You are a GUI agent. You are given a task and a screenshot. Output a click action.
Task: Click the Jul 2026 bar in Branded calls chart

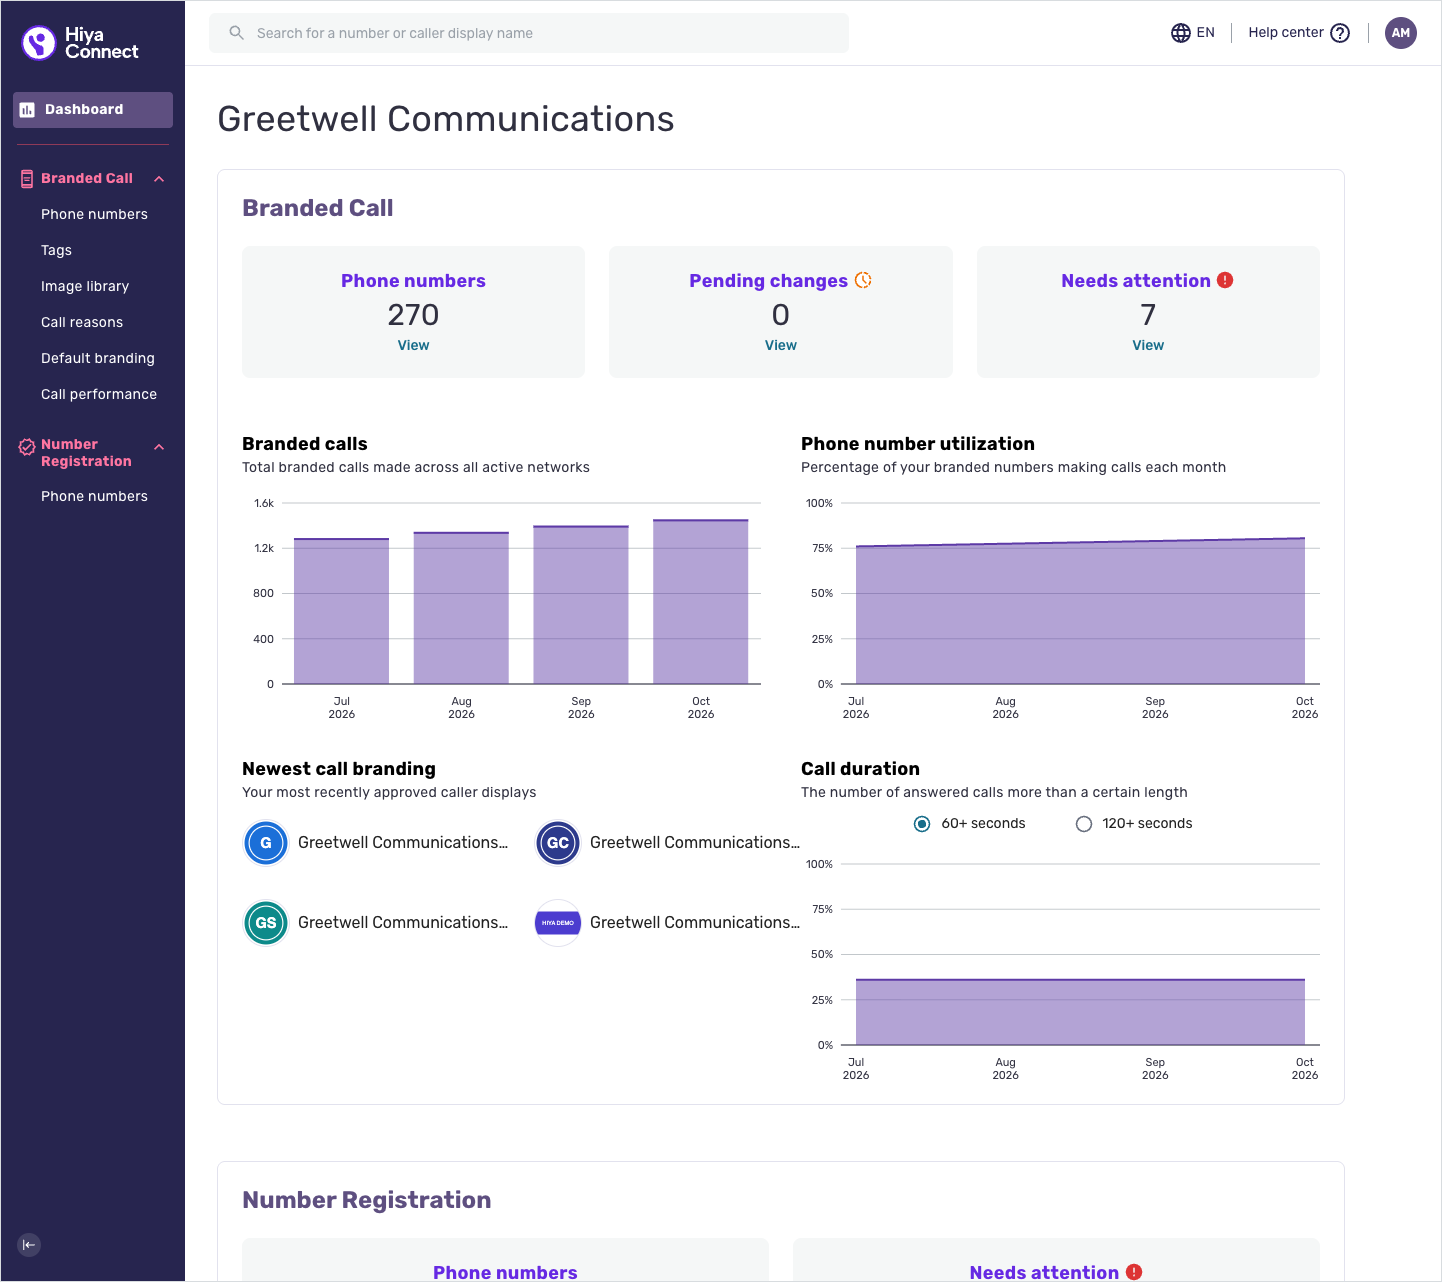tap(341, 611)
